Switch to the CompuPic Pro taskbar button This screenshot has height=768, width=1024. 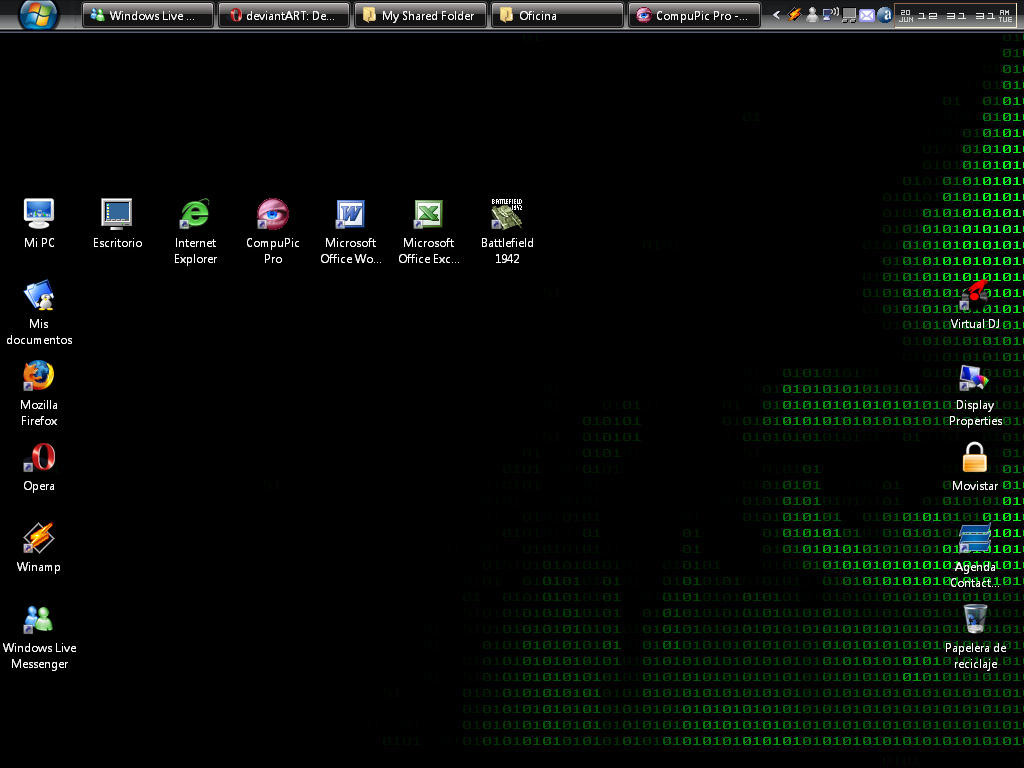[694, 15]
